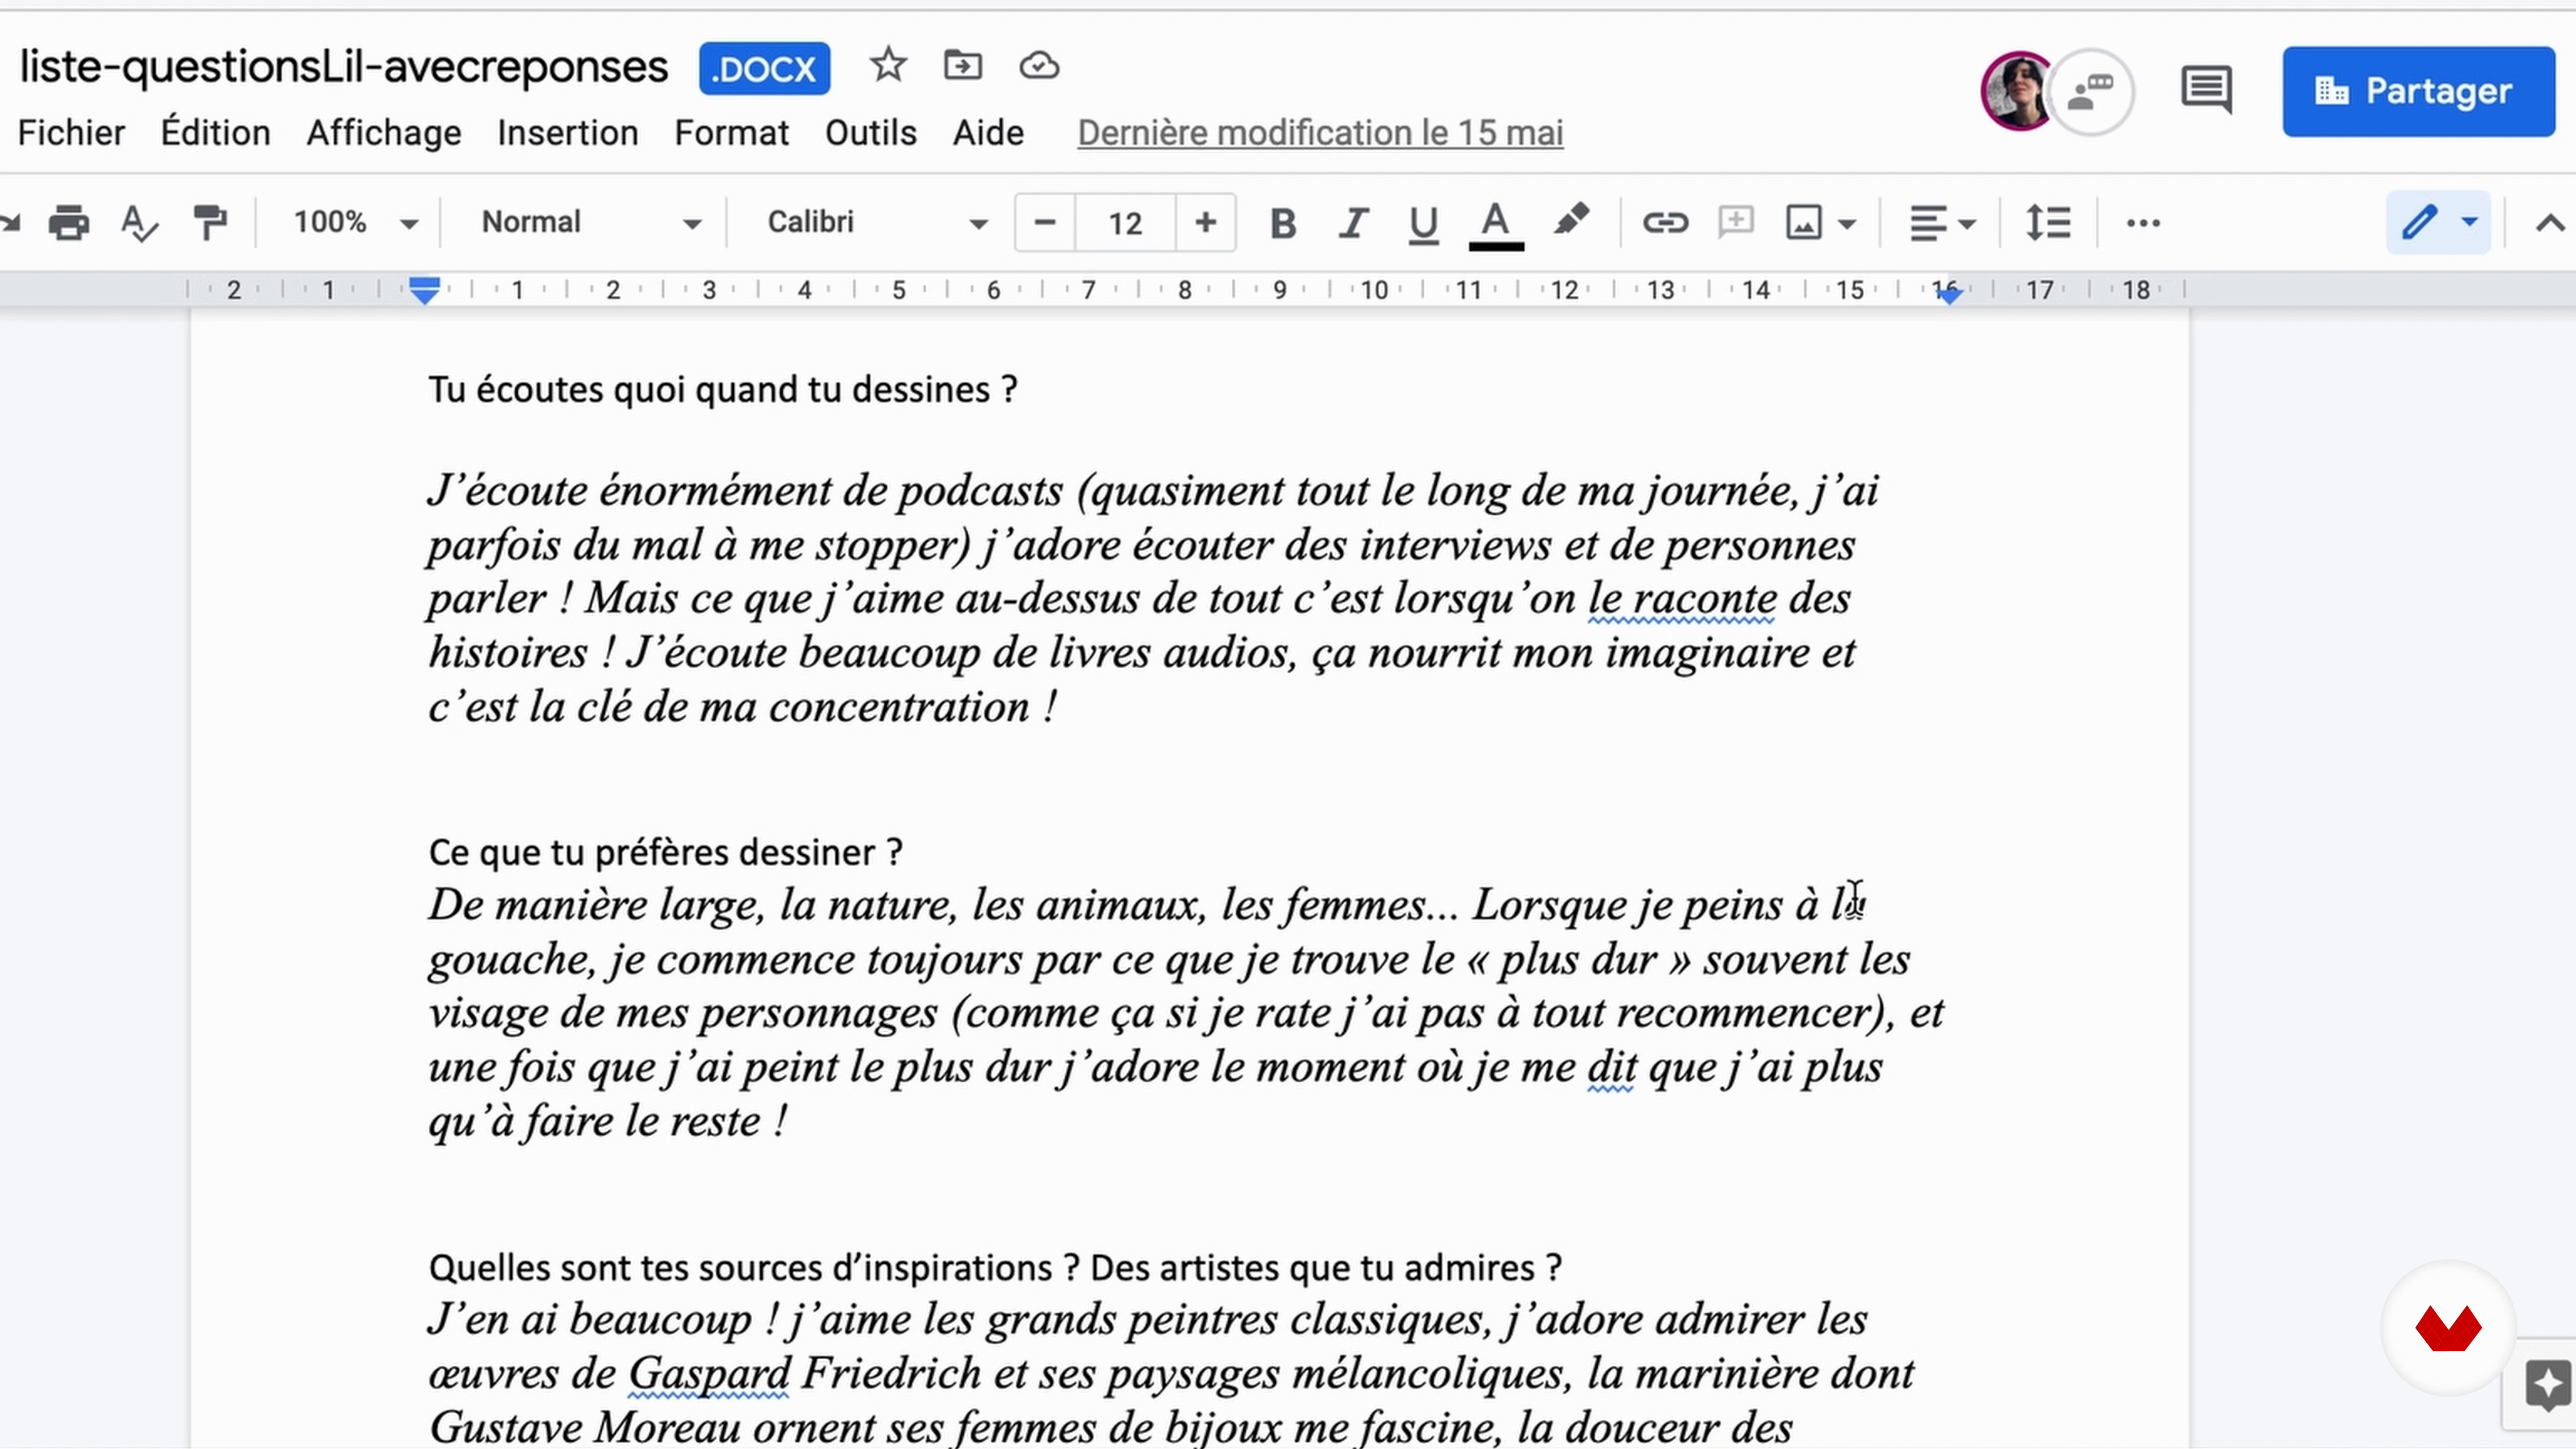2576x1449 pixels.
Task: Click the font size field showing 12
Action: click(x=1125, y=222)
